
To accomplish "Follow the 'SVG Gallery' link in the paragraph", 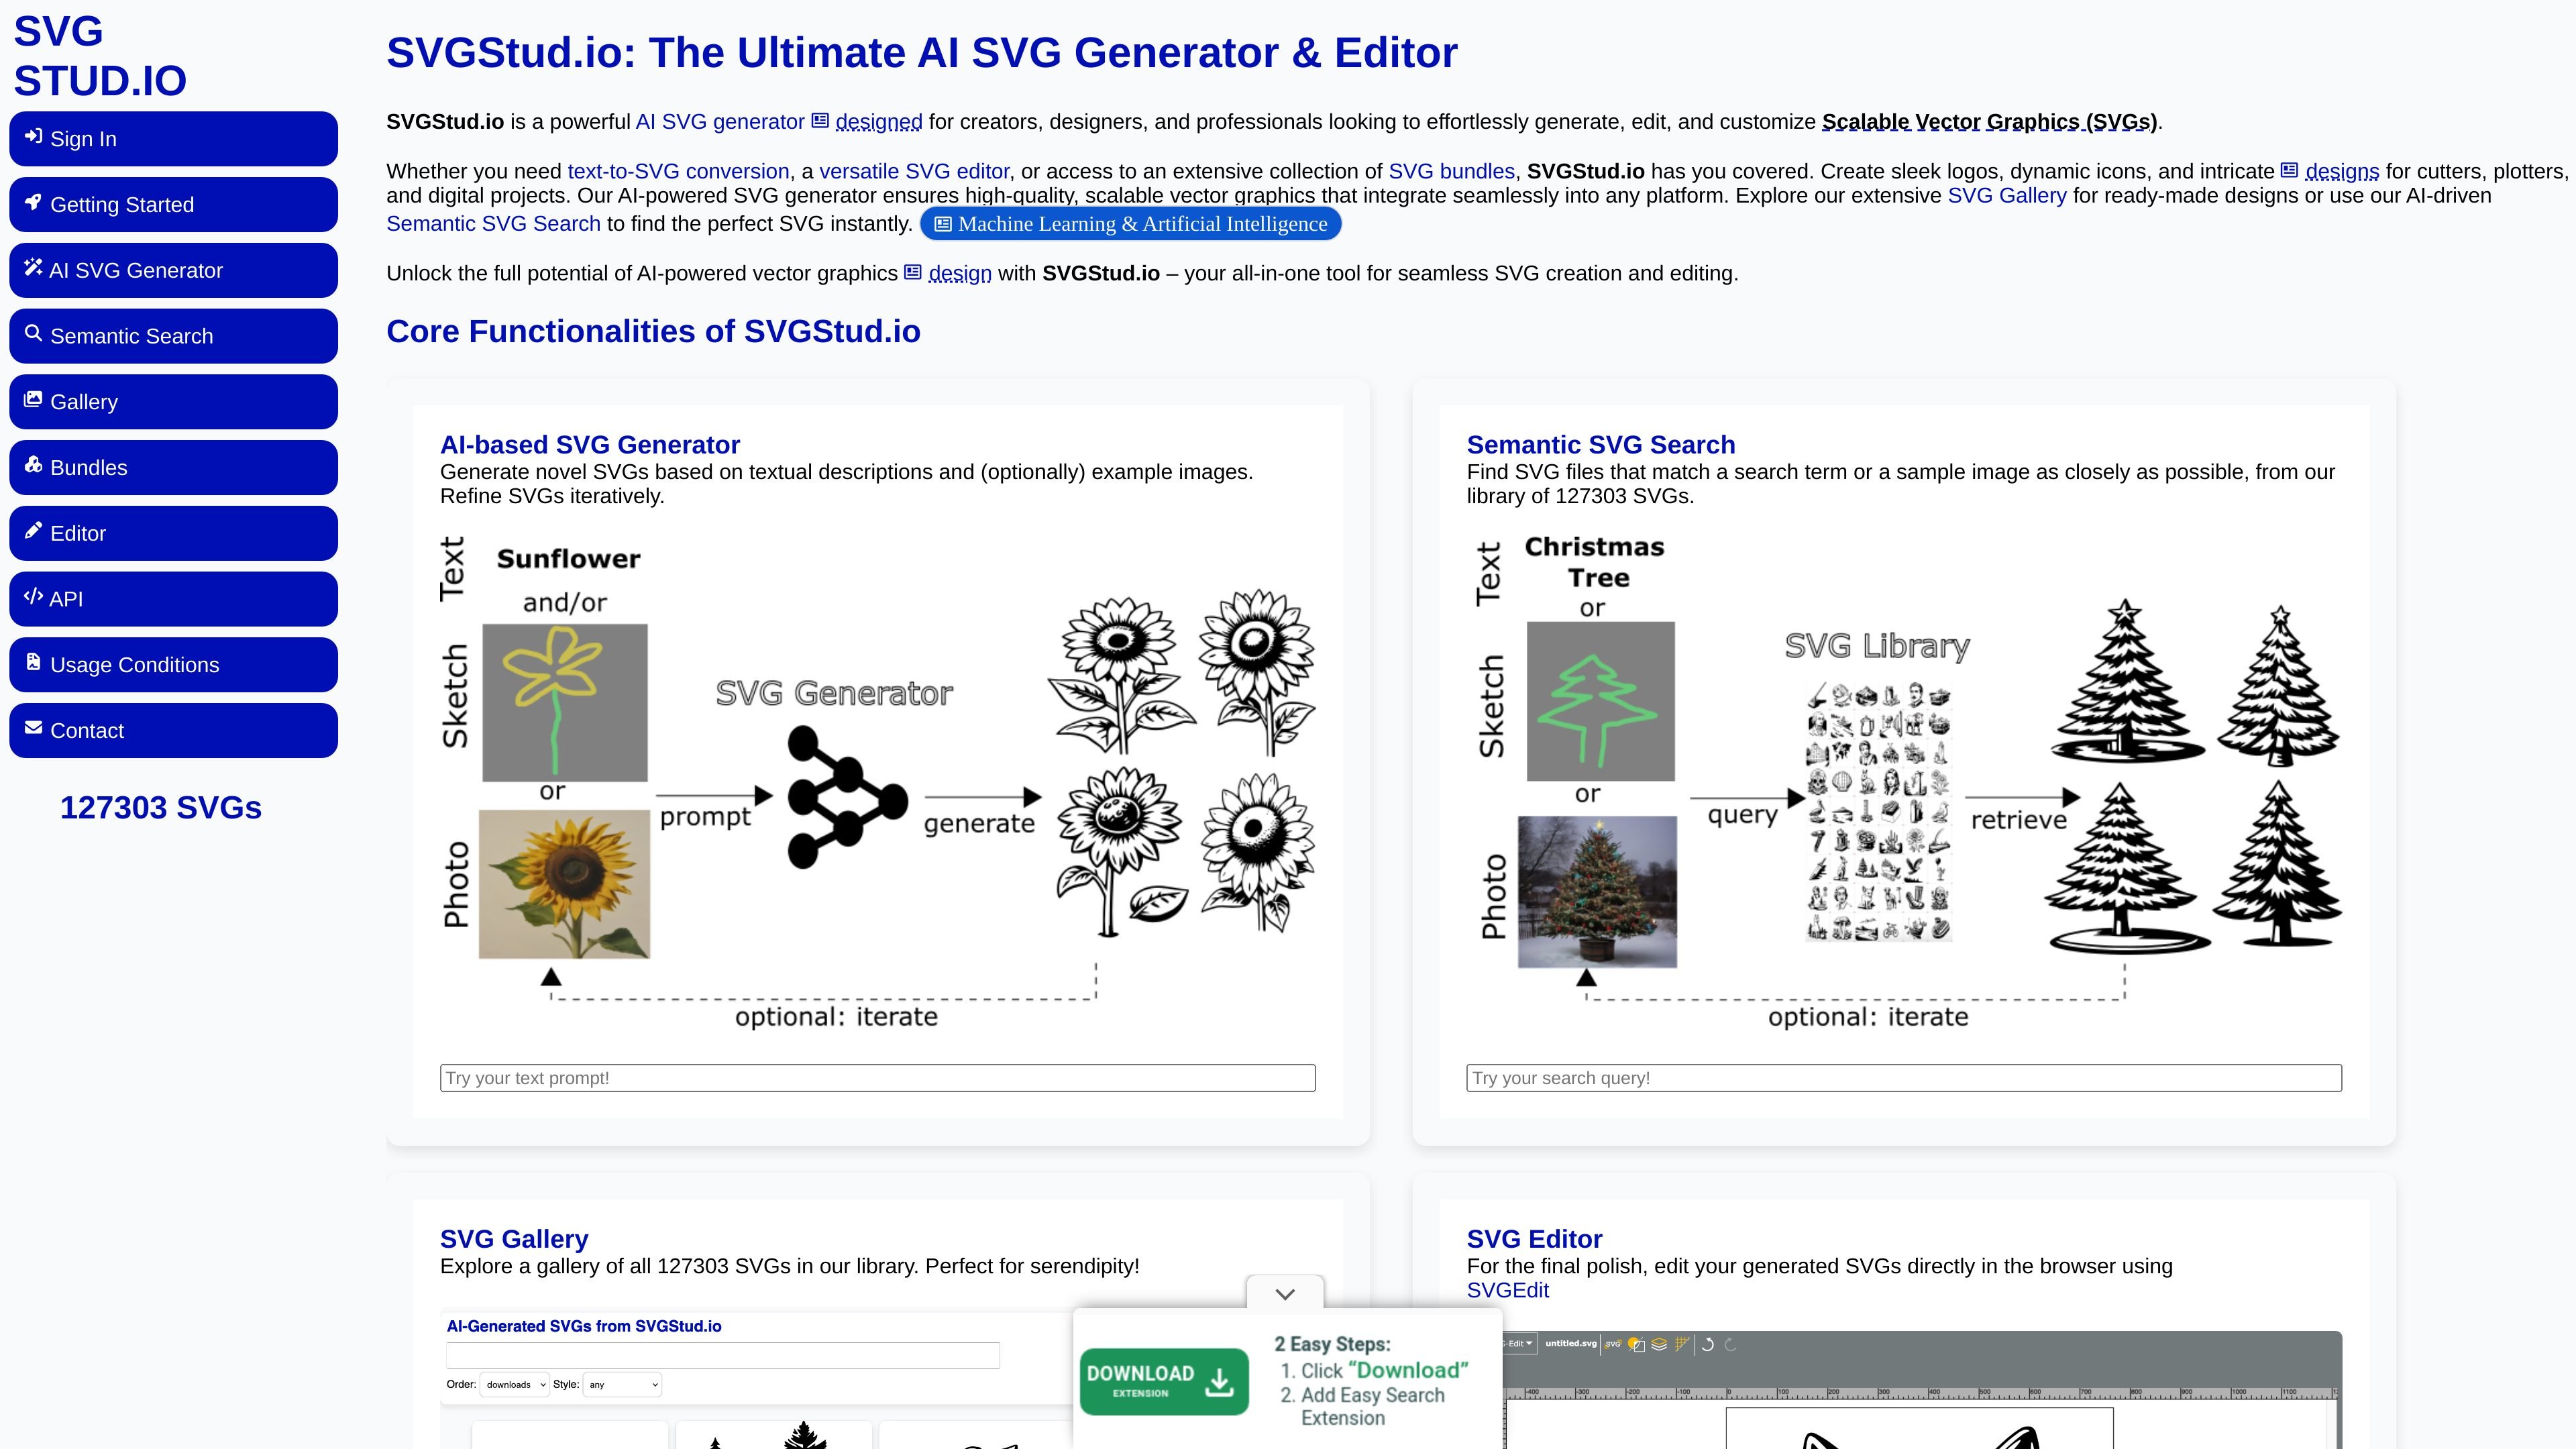I will click(x=2007, y=196).
